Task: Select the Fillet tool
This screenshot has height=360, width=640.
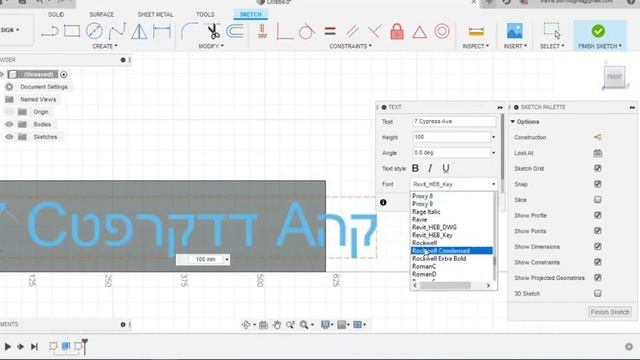Action: click(x=189, y=31)
